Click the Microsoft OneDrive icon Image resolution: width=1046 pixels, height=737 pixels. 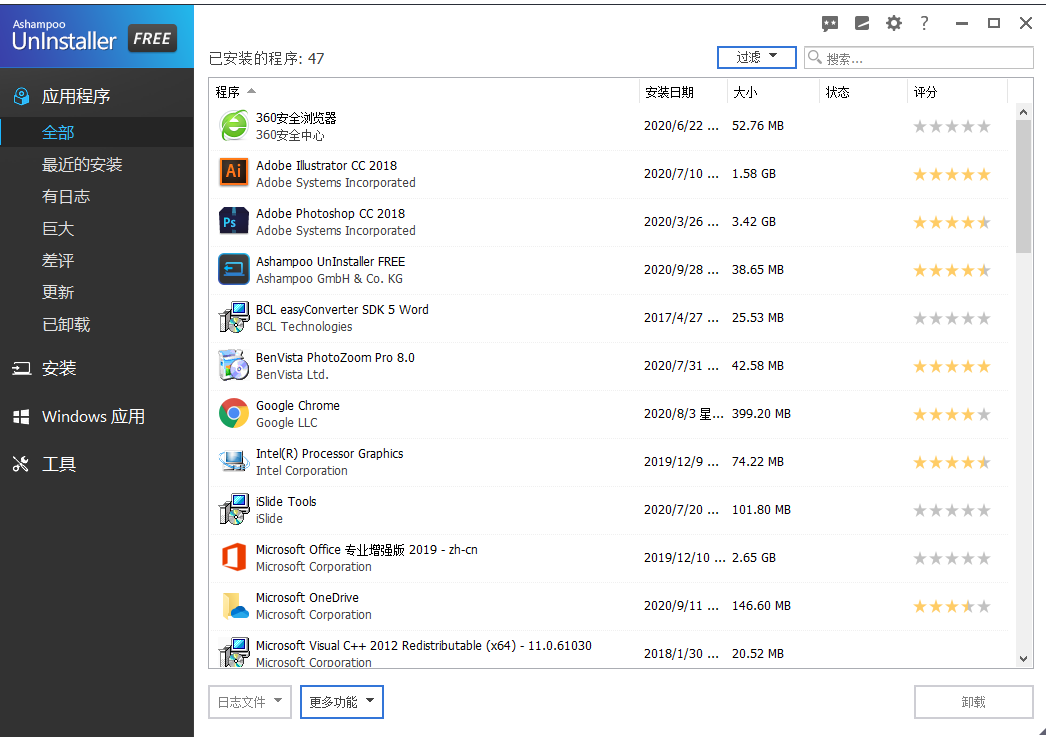tap(234, 606)
